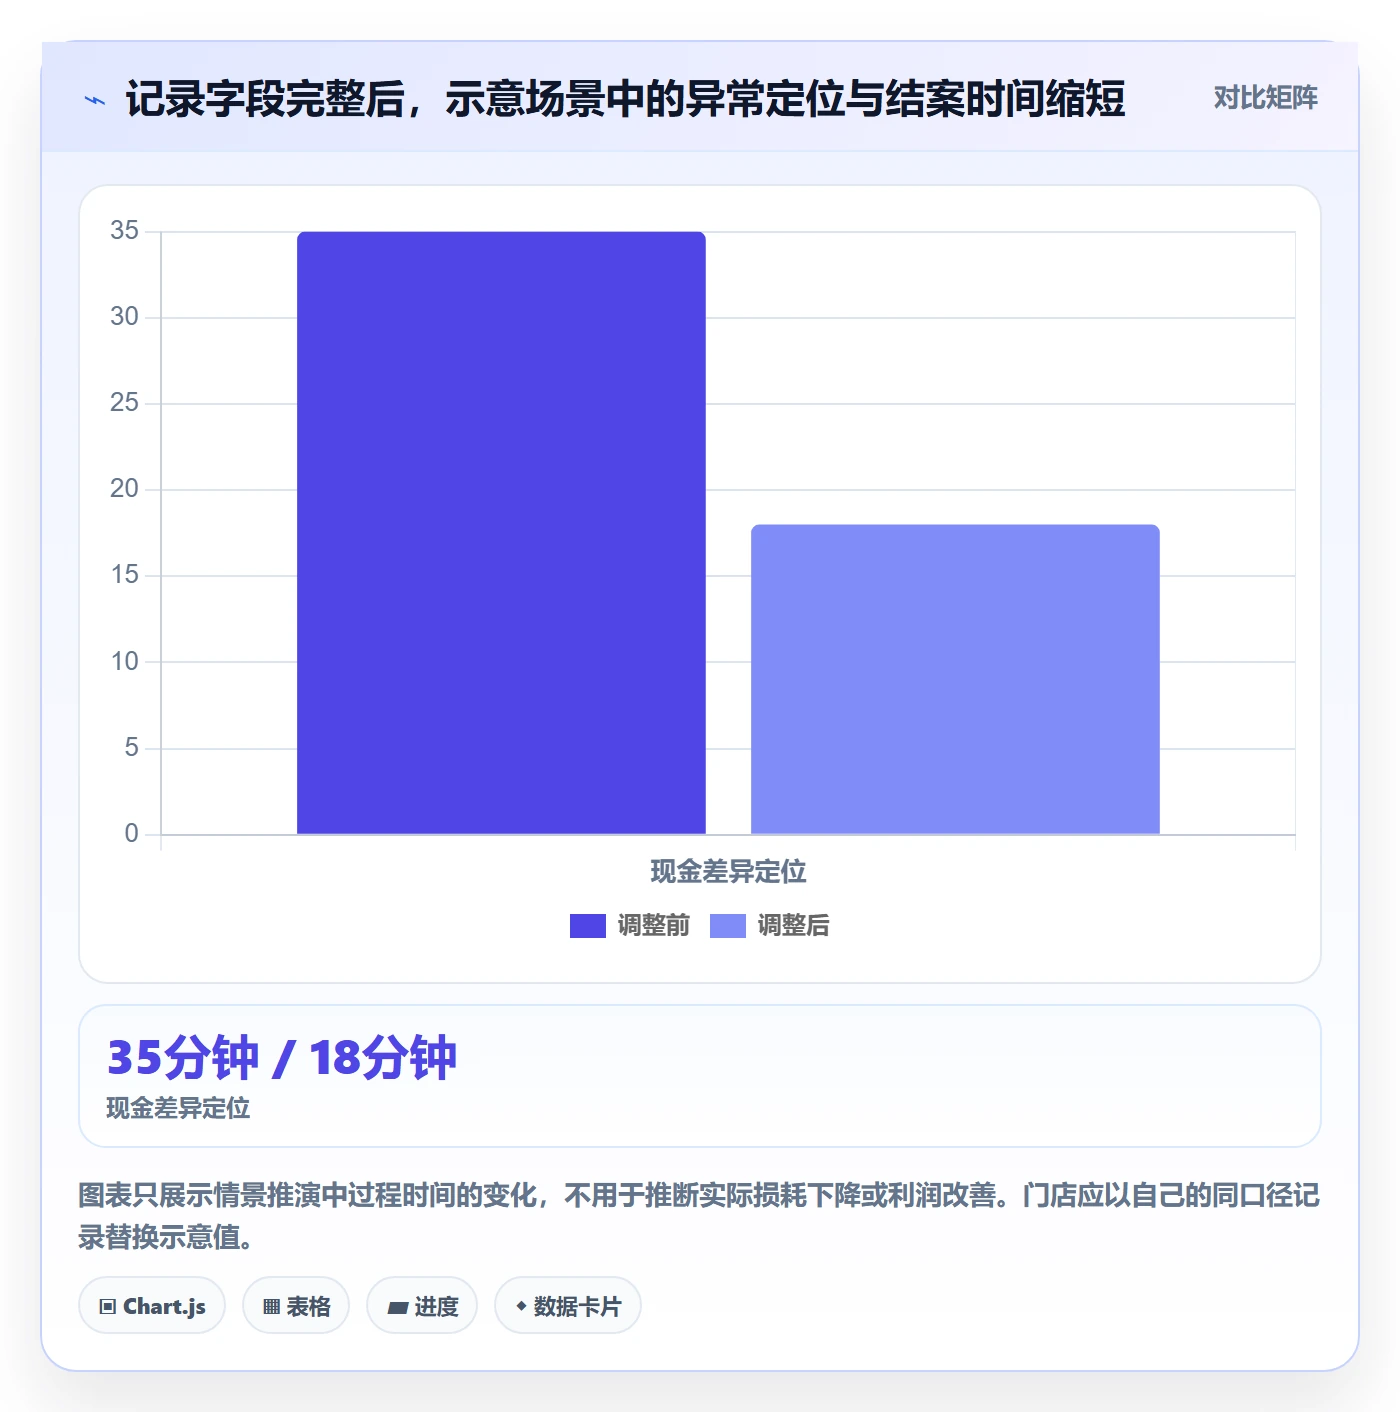The width and height of the screenshot is (1400, 1412).
Task: Click the grid icon in 表格 chip
Action: point(271,1307)
